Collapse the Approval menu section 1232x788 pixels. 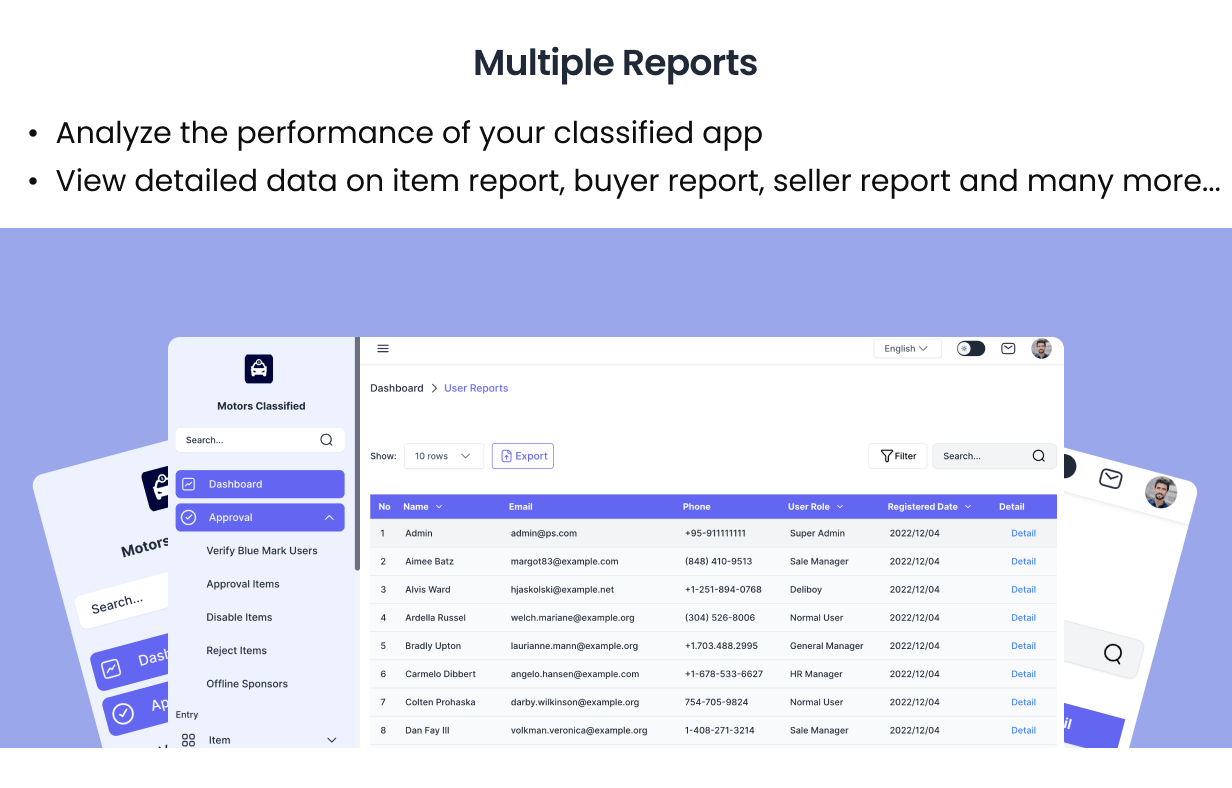[x=329, y=518]
